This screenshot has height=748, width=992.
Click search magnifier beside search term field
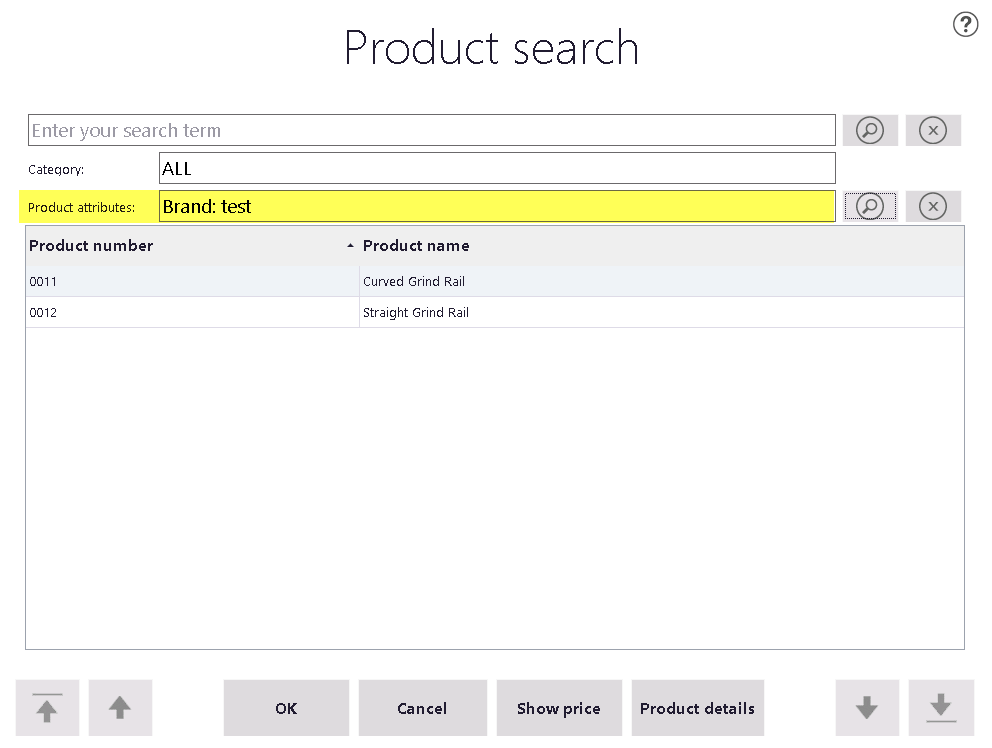tap(870, 130)
